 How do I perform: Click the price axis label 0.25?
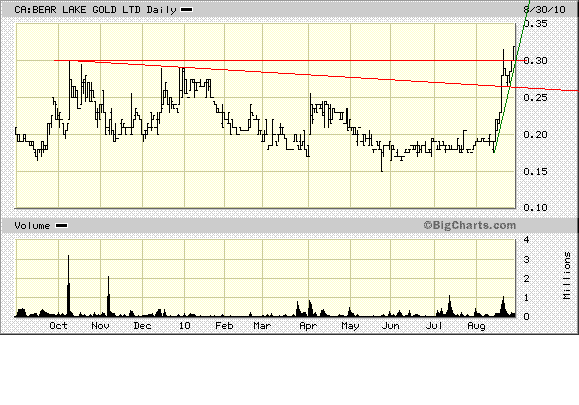pos(535,97)
